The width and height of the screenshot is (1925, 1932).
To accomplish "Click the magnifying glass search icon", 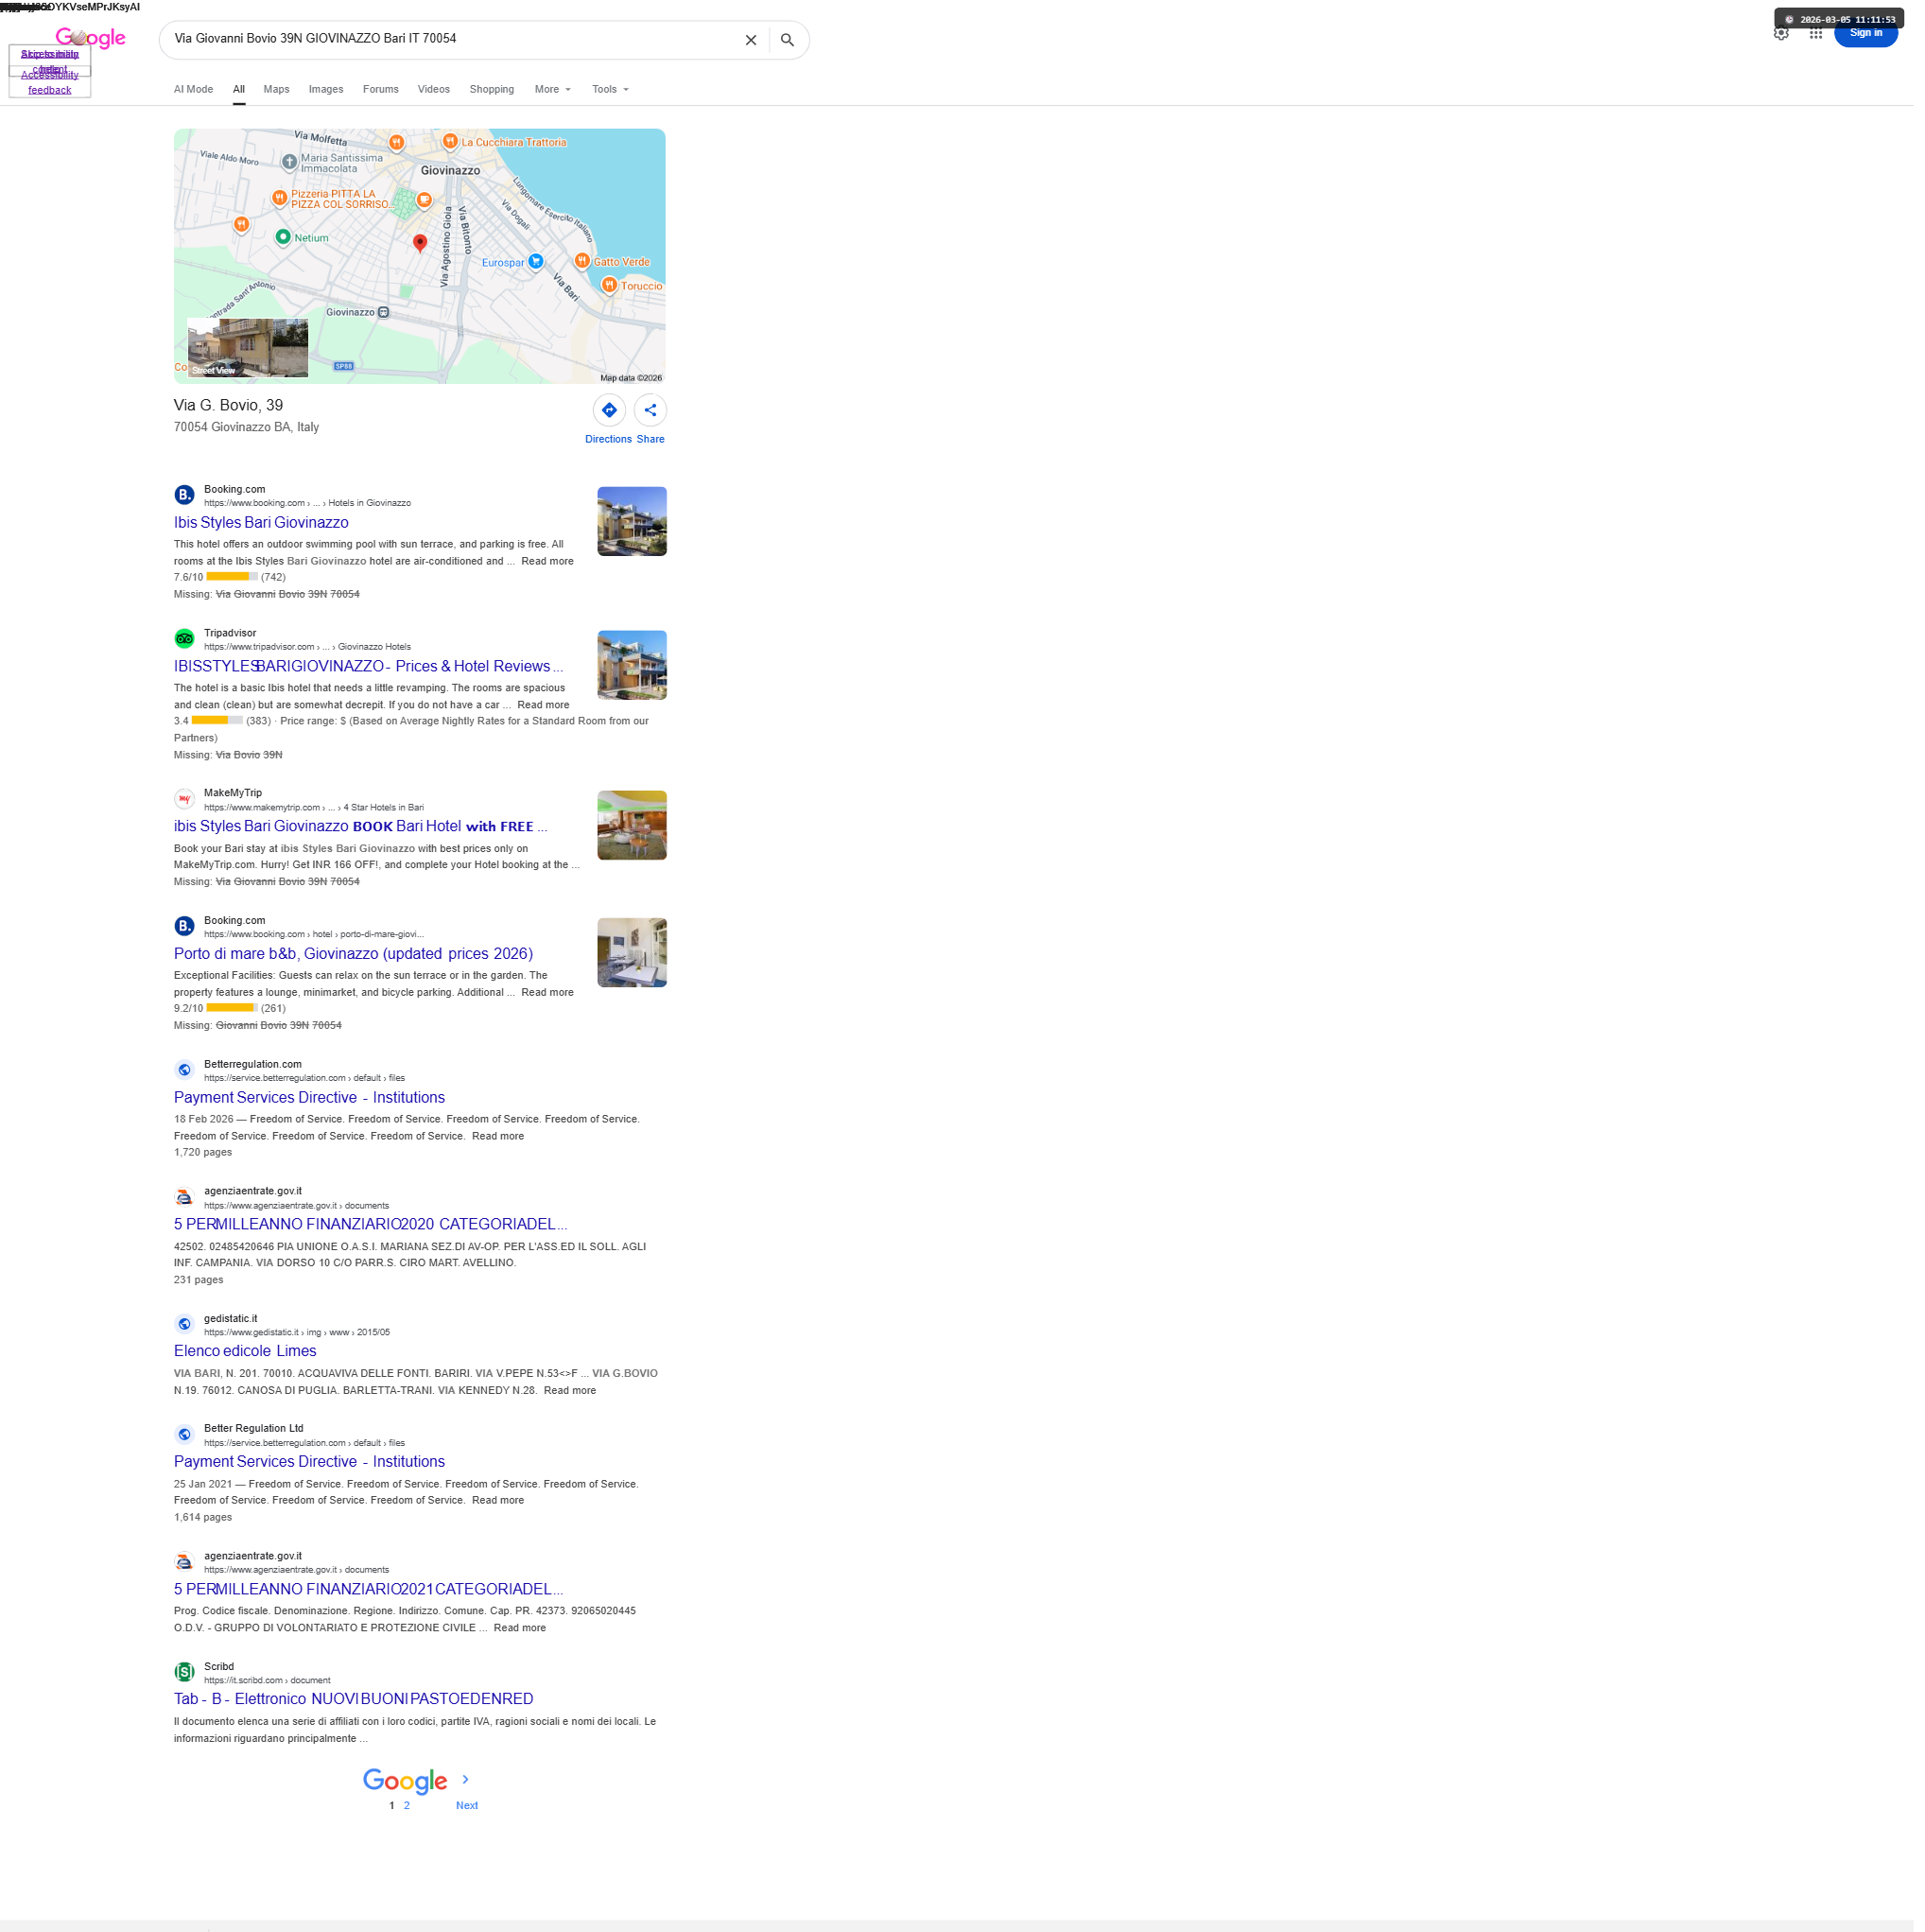I will point(792,40).
